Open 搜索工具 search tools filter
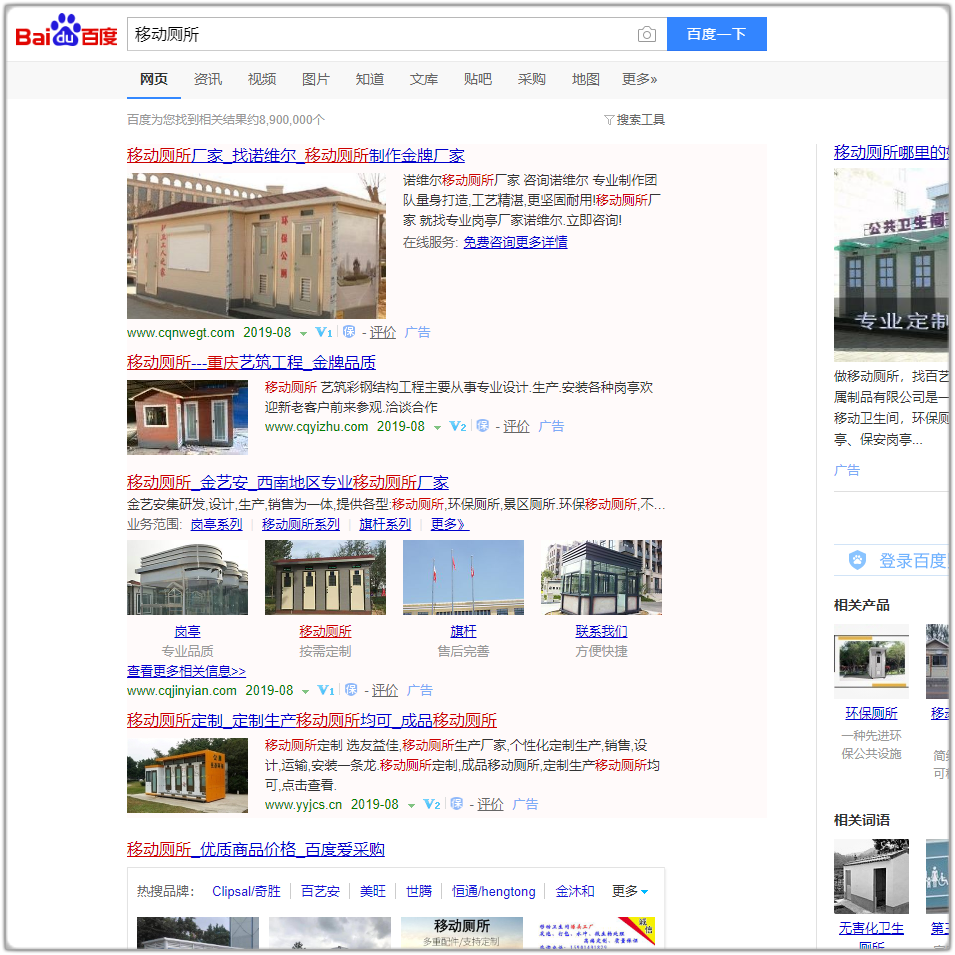 [635, 120]
